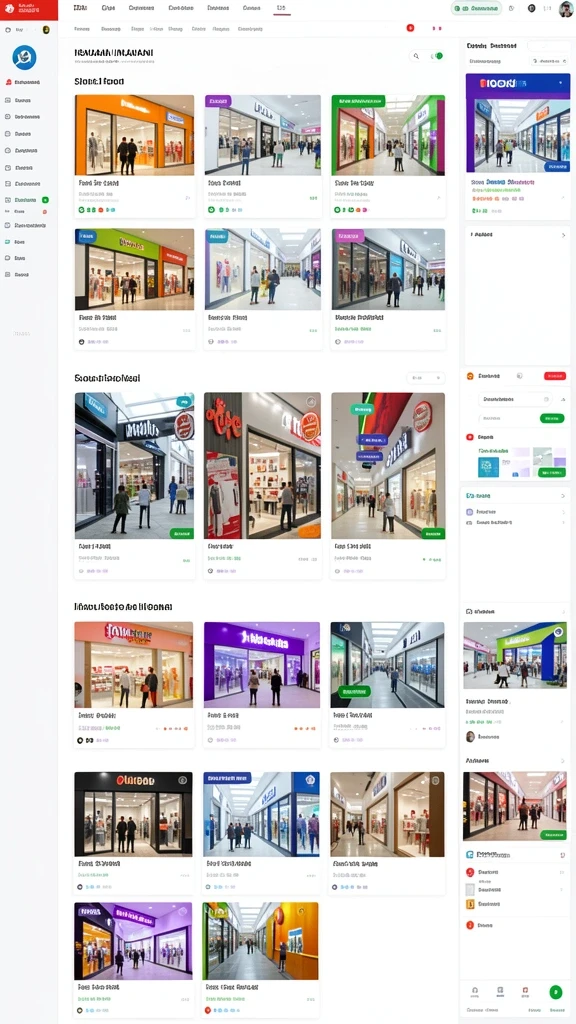Screen dimensions: 576x1024
Task: Select the first sidebar item with red icon
Action: coord(23,82)
